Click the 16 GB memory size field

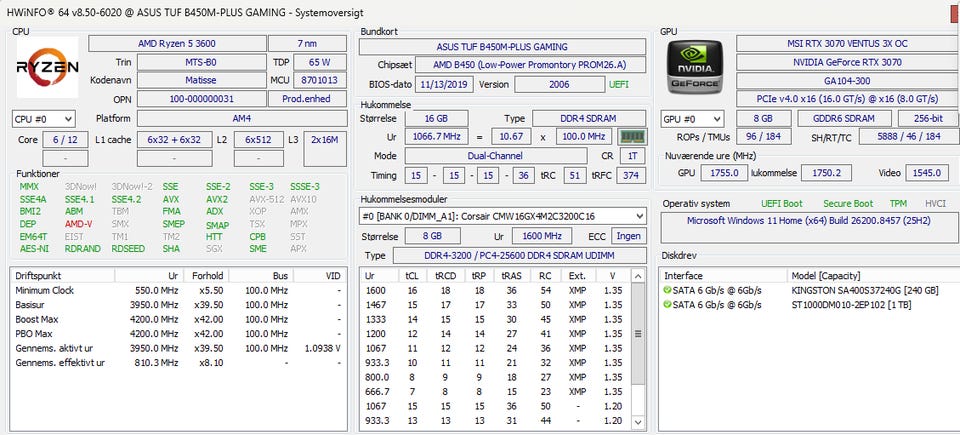point(437,118)
